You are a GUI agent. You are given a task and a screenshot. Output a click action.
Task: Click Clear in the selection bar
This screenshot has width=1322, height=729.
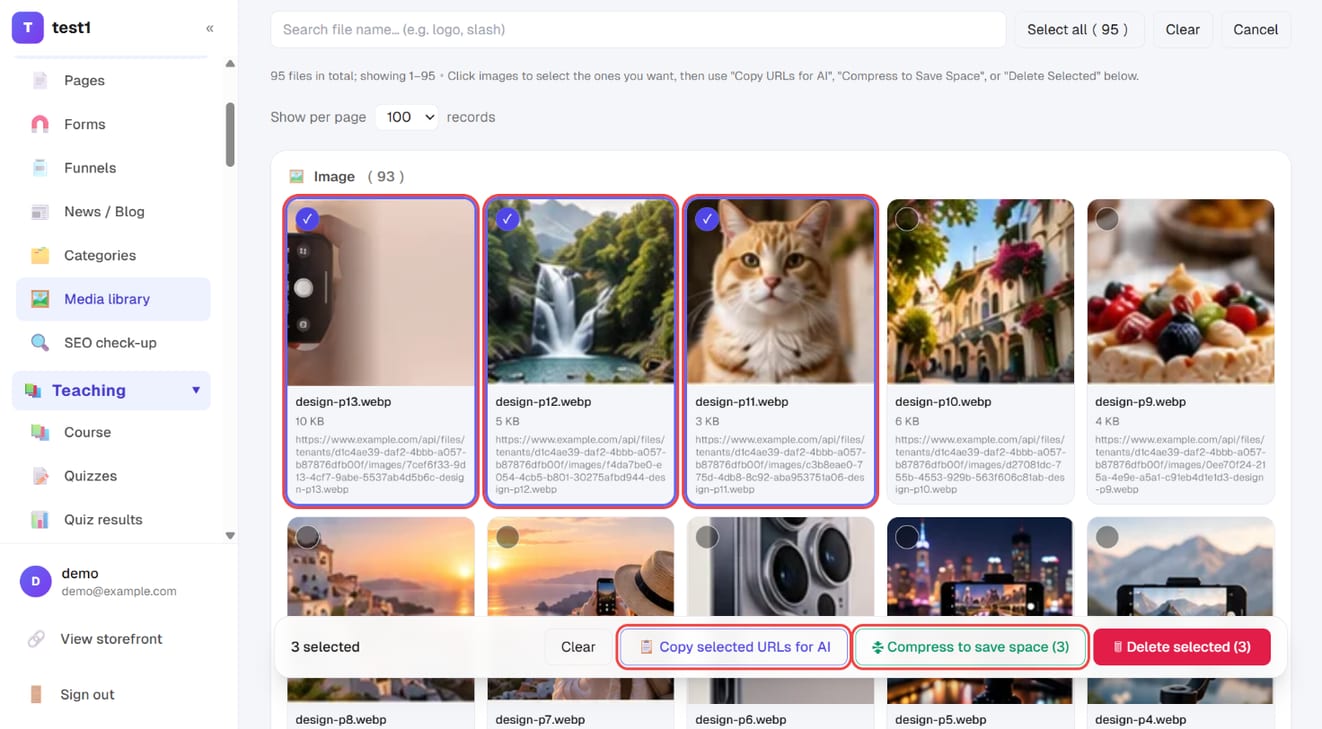578,647
